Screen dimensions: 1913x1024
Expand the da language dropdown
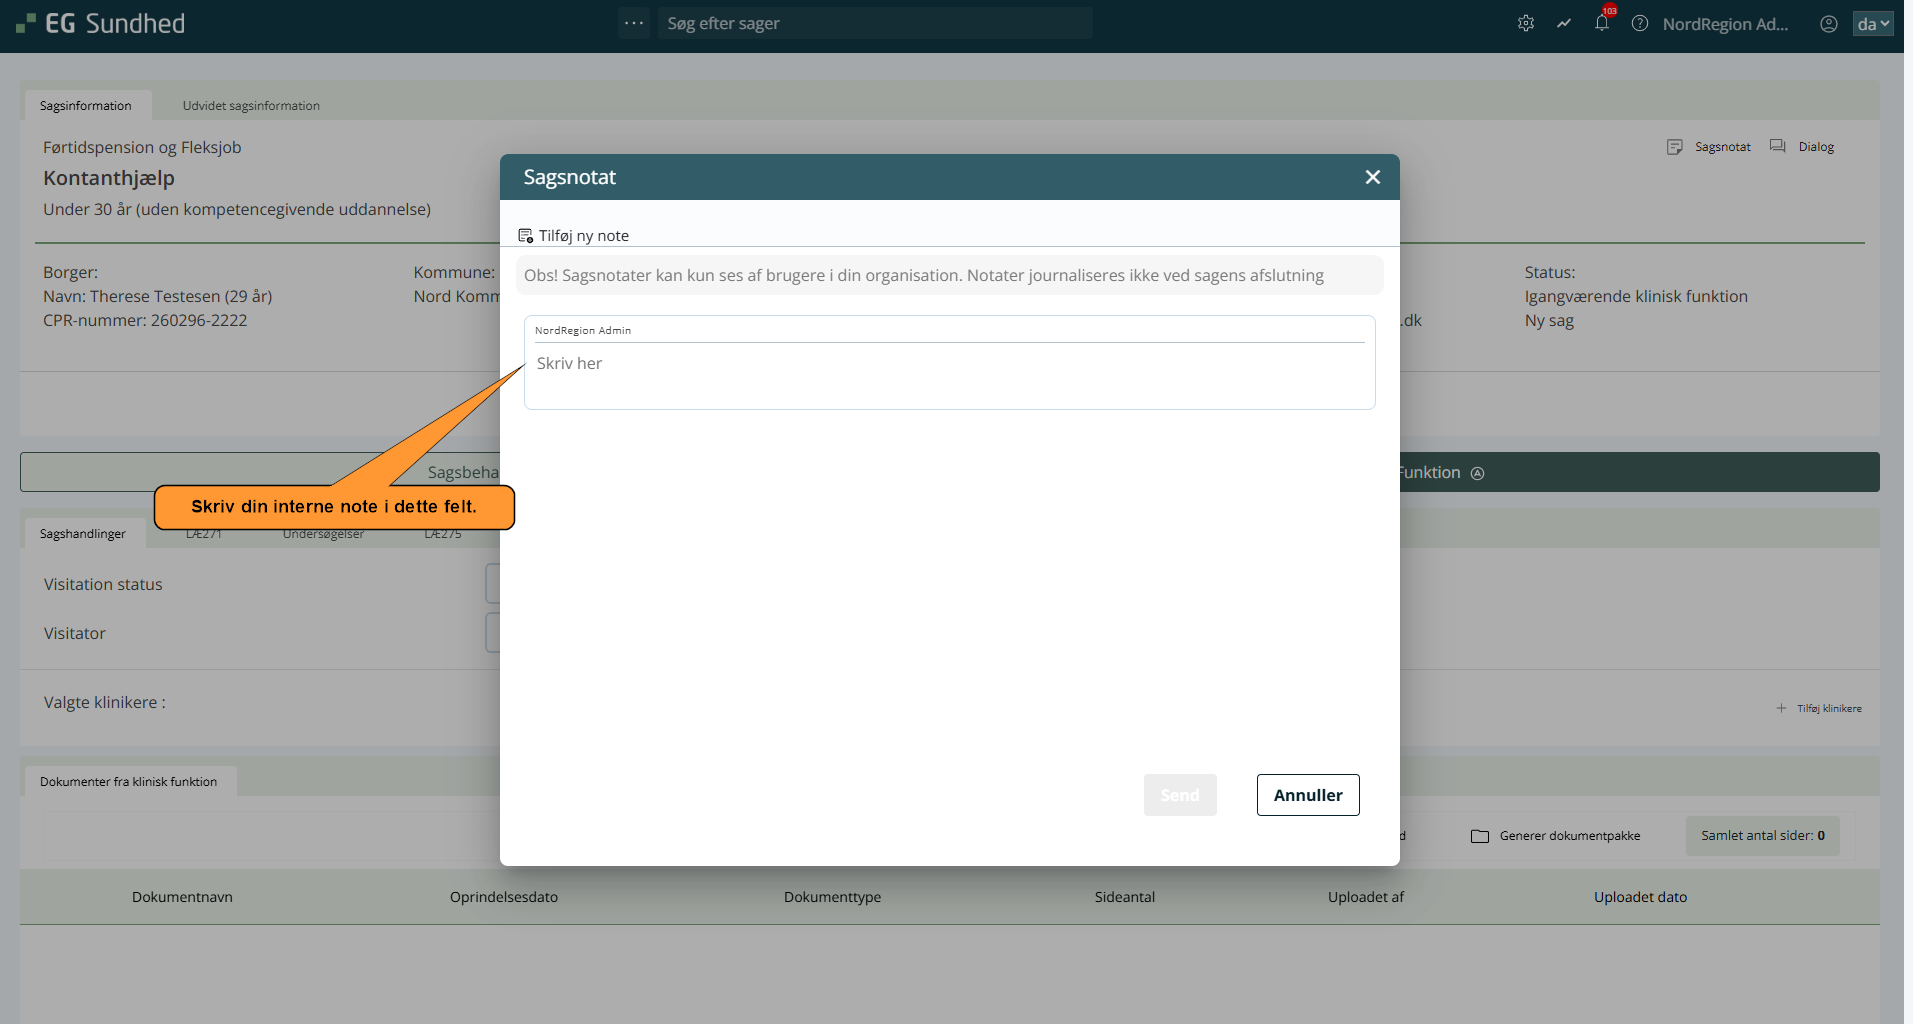(x=1873, y=24)
